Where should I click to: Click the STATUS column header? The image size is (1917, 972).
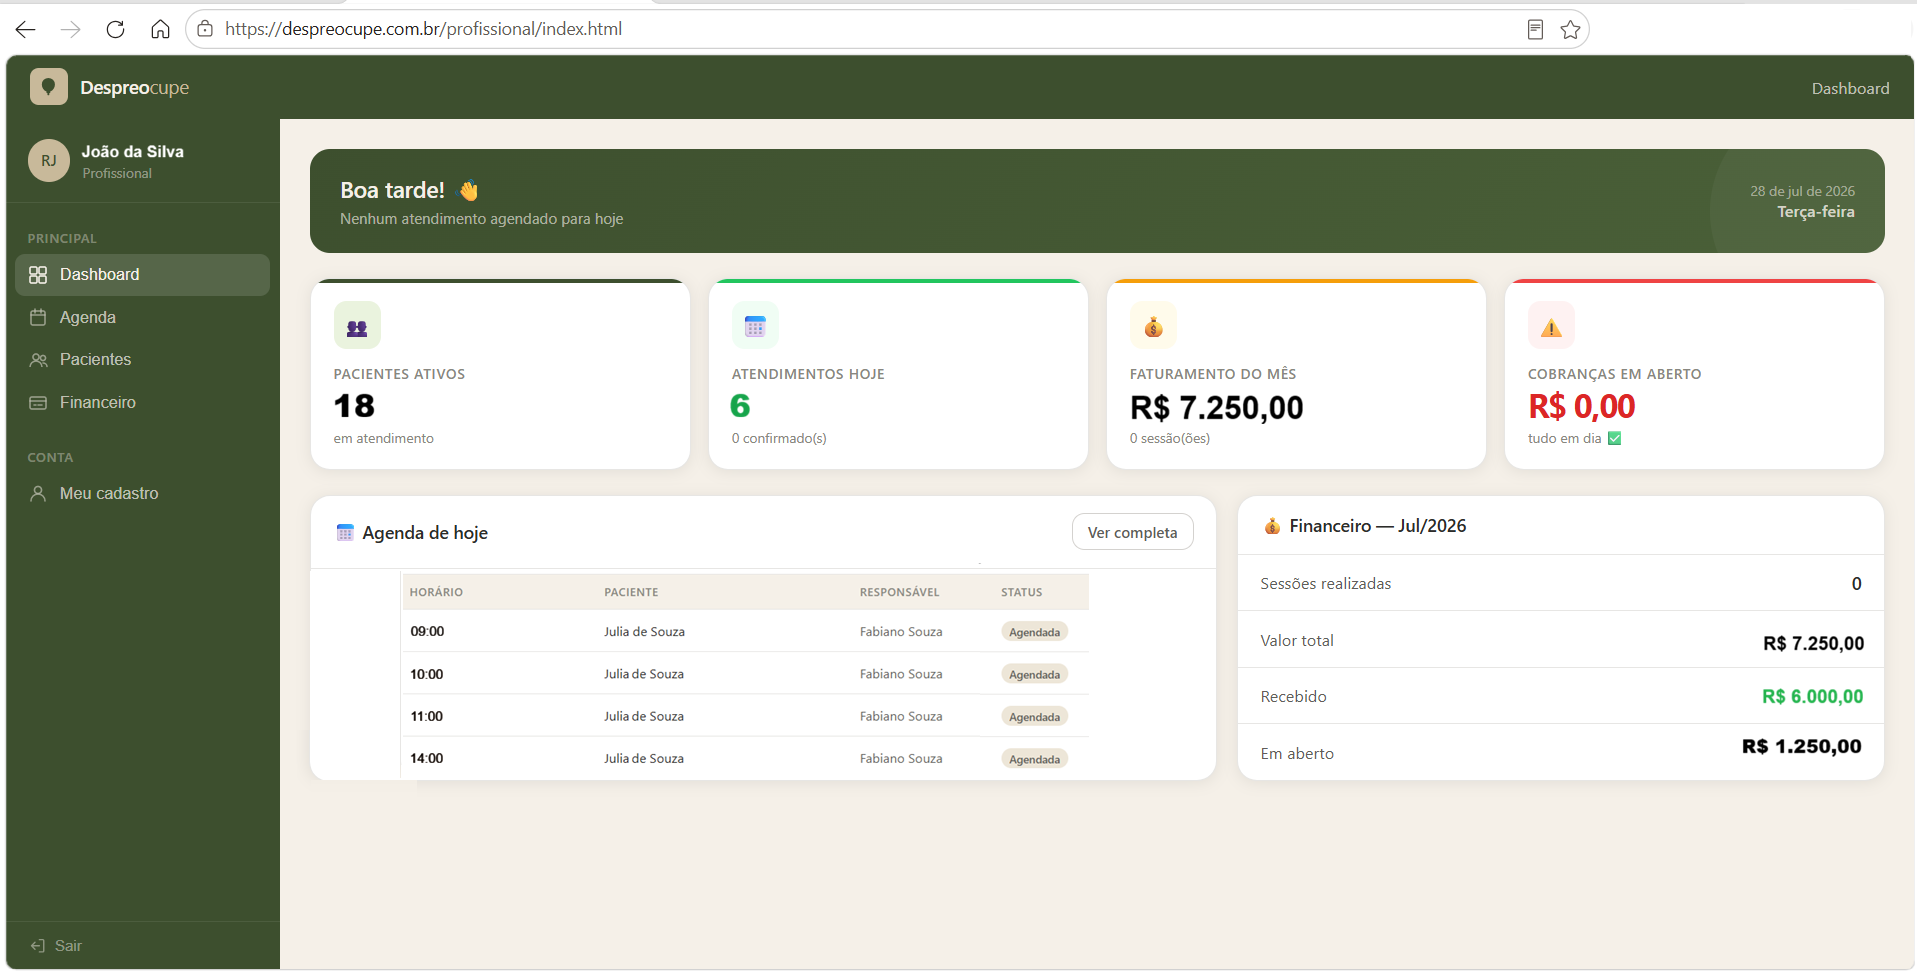click(1021, 592)
